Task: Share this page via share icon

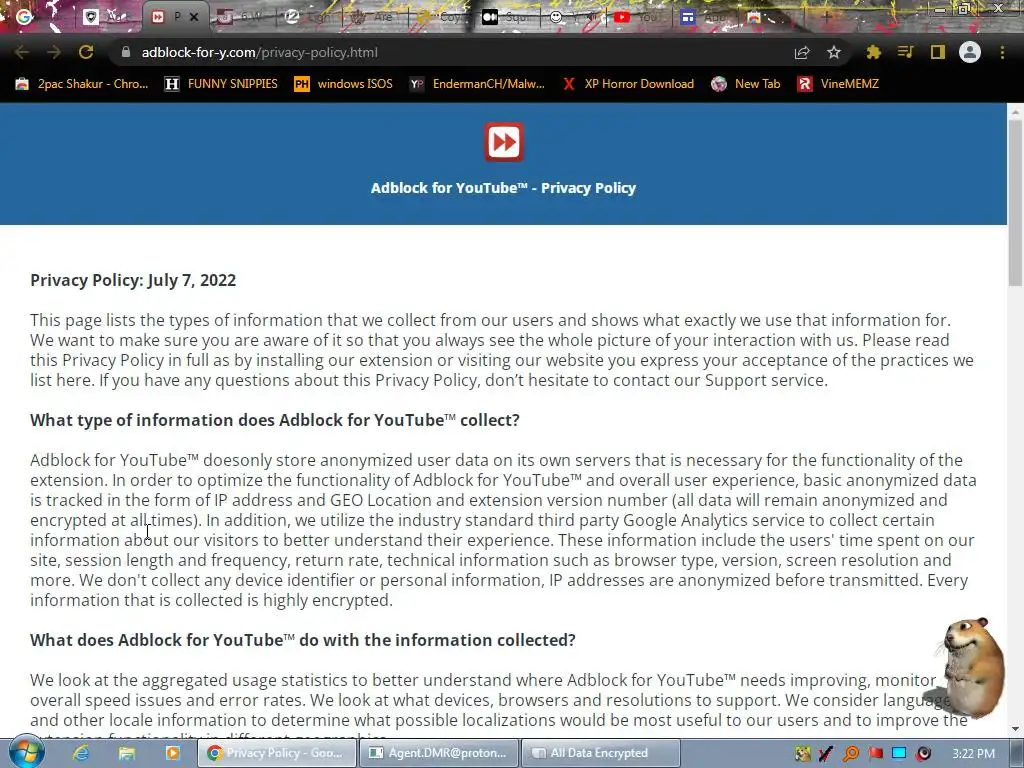Action: [802, 52]
